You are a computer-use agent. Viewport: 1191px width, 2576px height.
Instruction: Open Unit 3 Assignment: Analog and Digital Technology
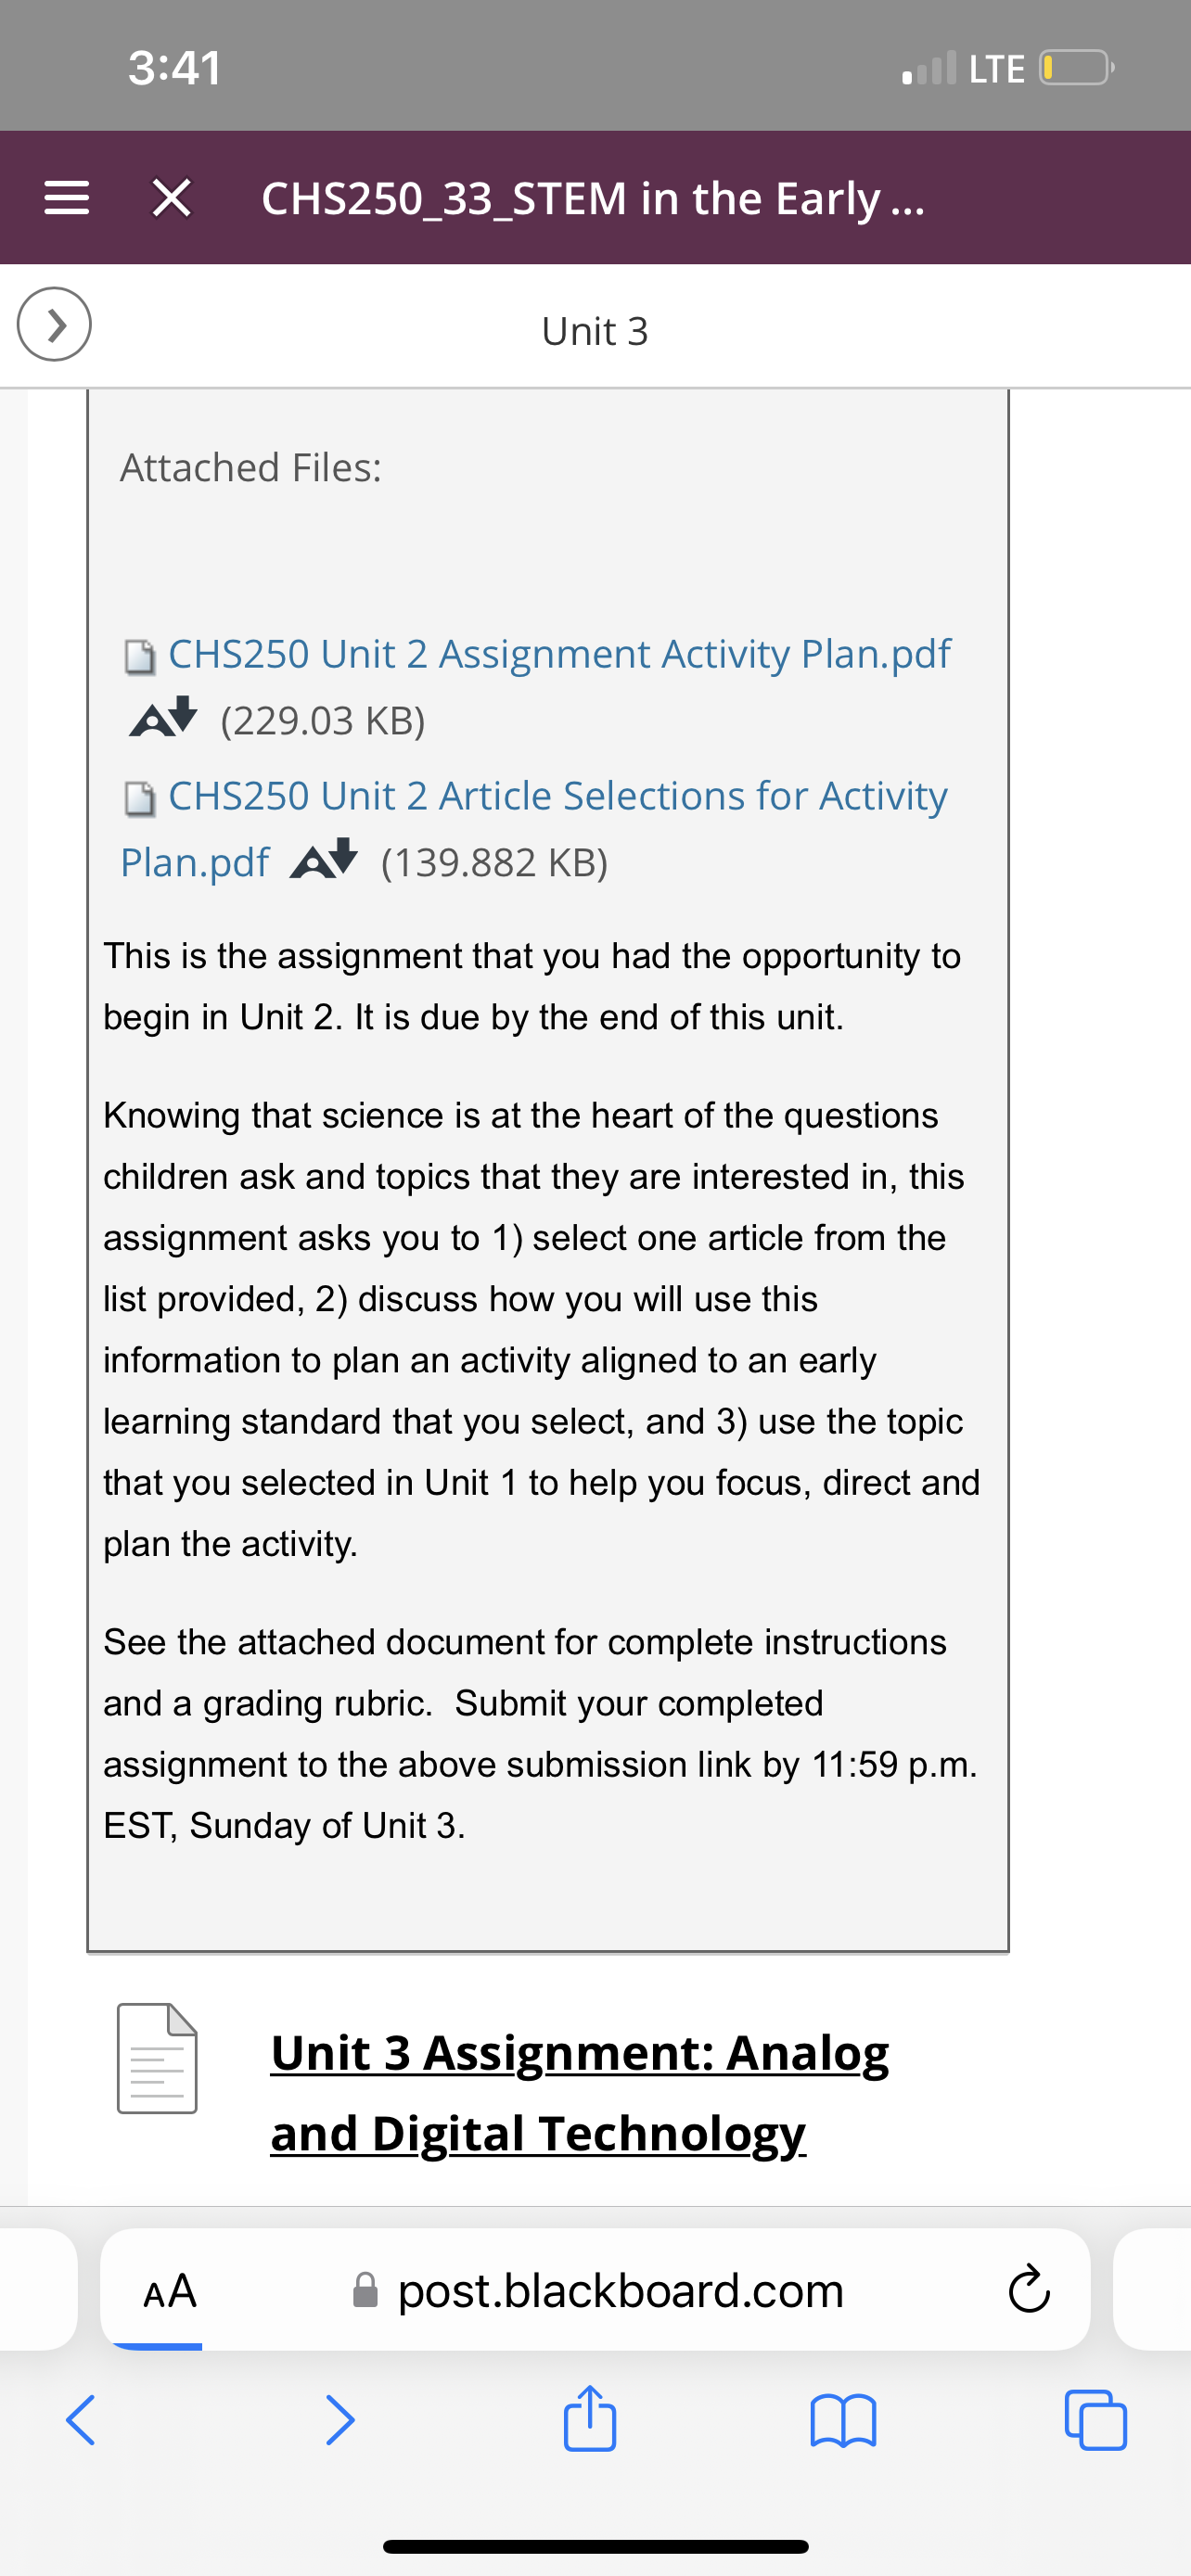pos(580,2092)
